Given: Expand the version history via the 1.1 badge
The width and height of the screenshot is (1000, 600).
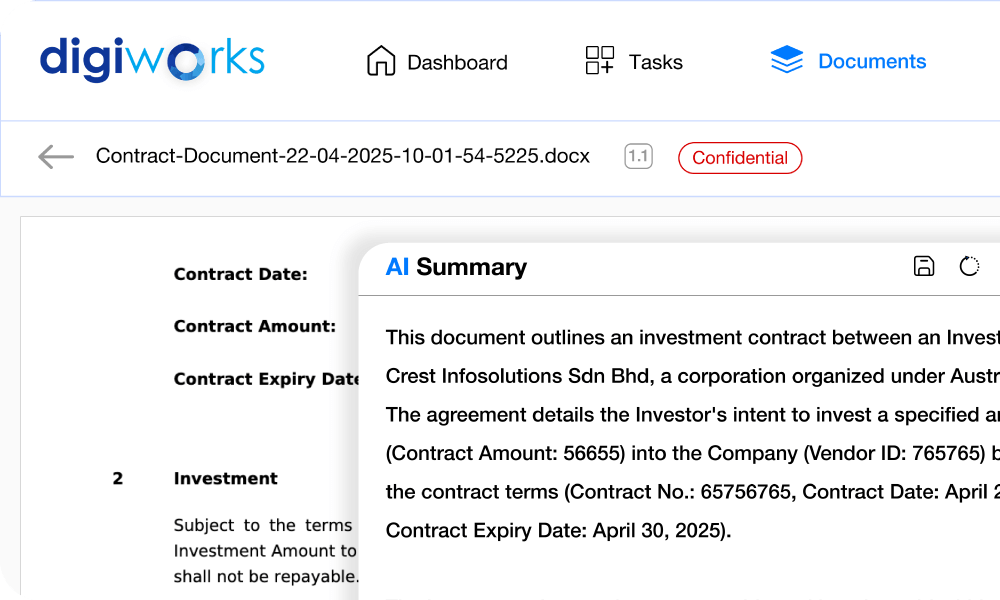Looking at the screenshot, I should [637, 157].
